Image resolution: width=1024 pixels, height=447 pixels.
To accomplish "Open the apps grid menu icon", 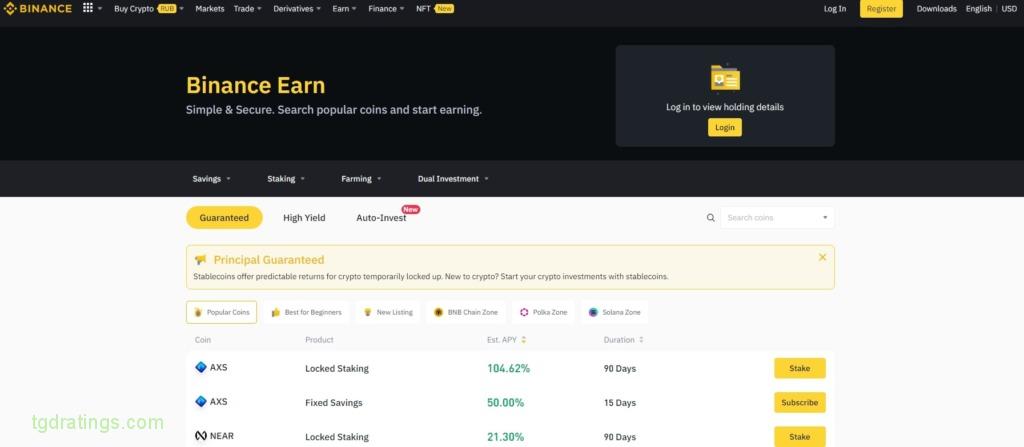I will coord(88,8).
